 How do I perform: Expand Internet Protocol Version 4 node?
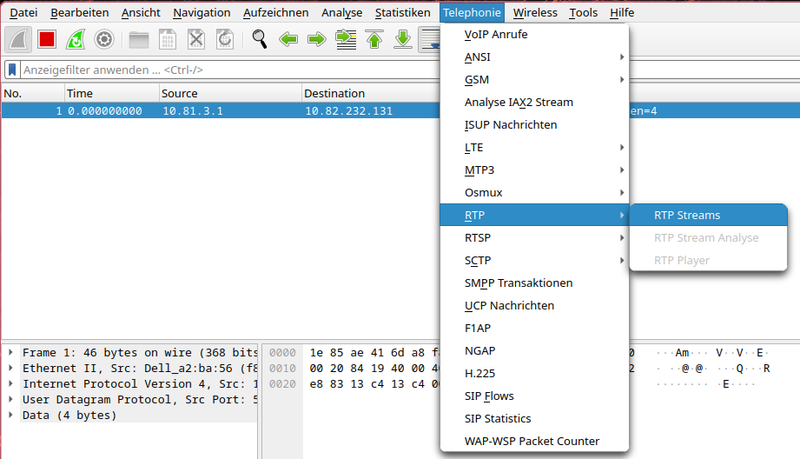[10, 384]
